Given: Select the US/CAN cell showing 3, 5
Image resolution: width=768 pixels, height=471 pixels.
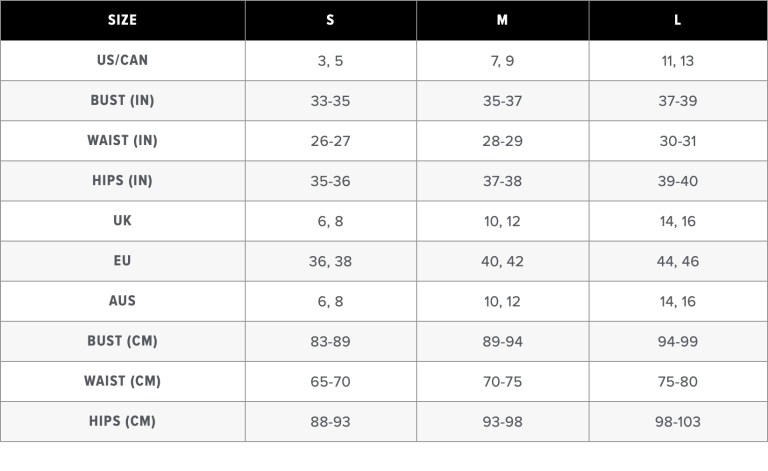Looking at the screenshot, I should [x=330, y=61].
